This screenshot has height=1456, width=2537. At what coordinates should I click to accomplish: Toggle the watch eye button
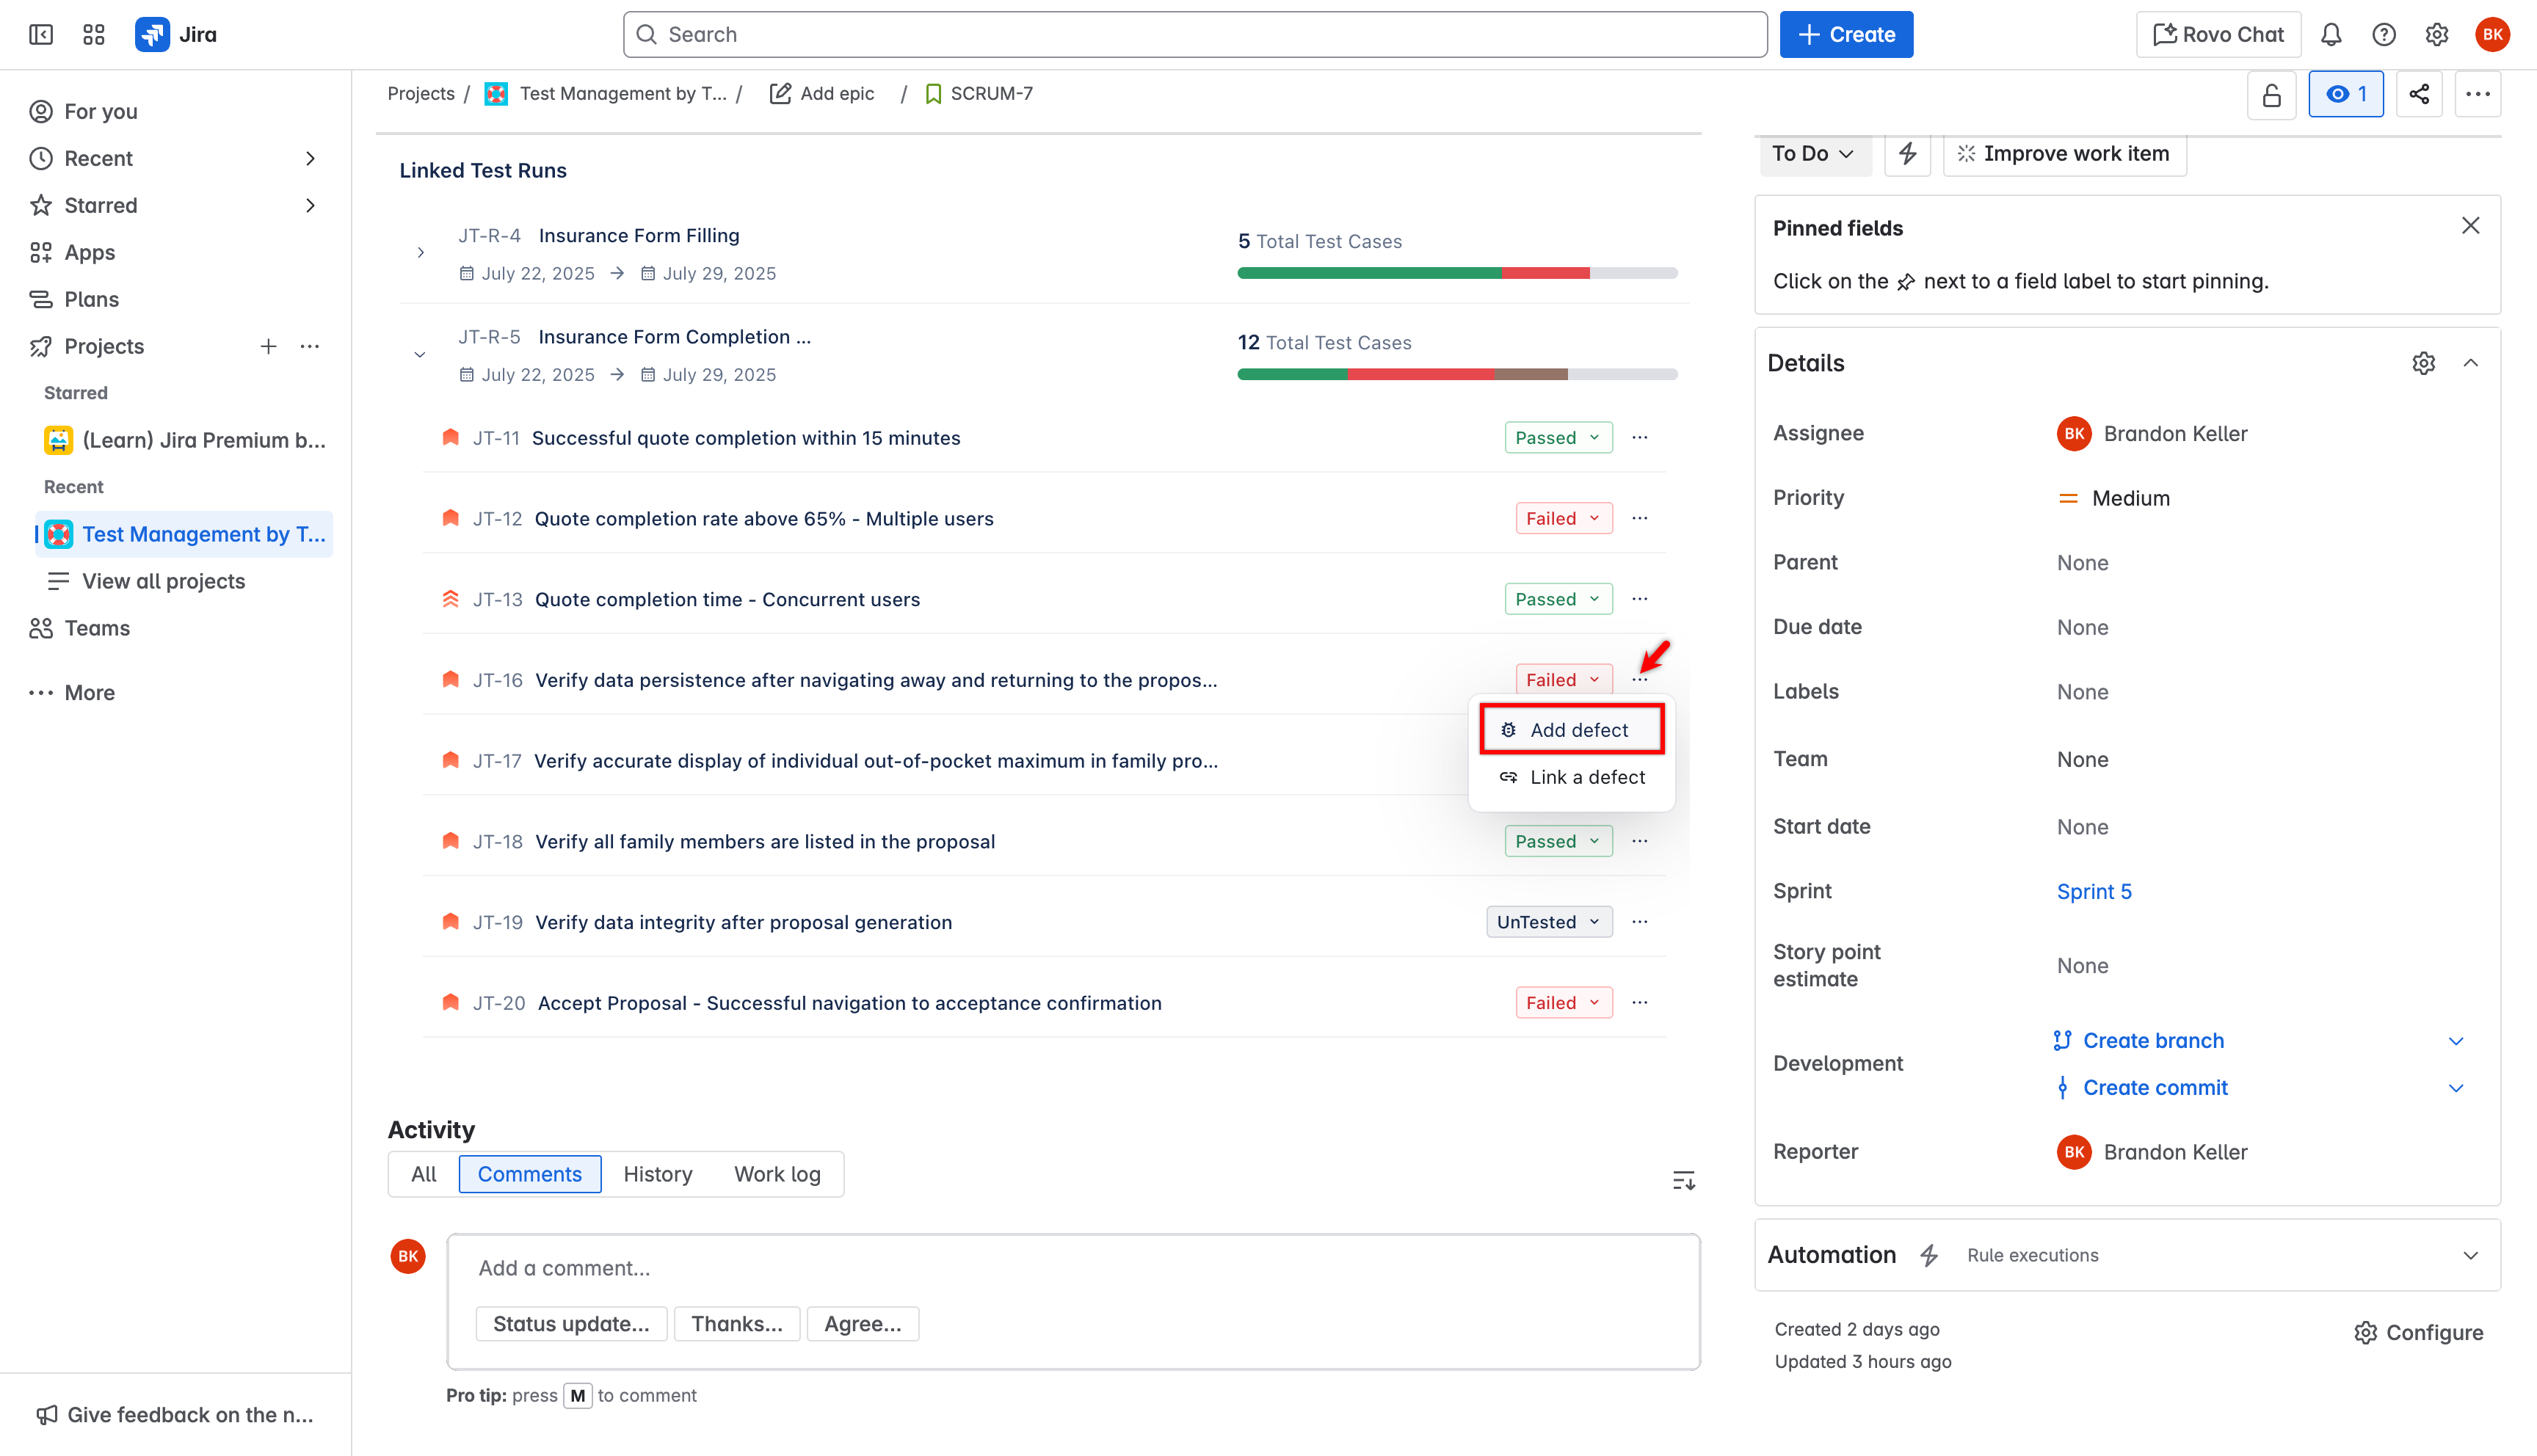tap(2345, 94)
